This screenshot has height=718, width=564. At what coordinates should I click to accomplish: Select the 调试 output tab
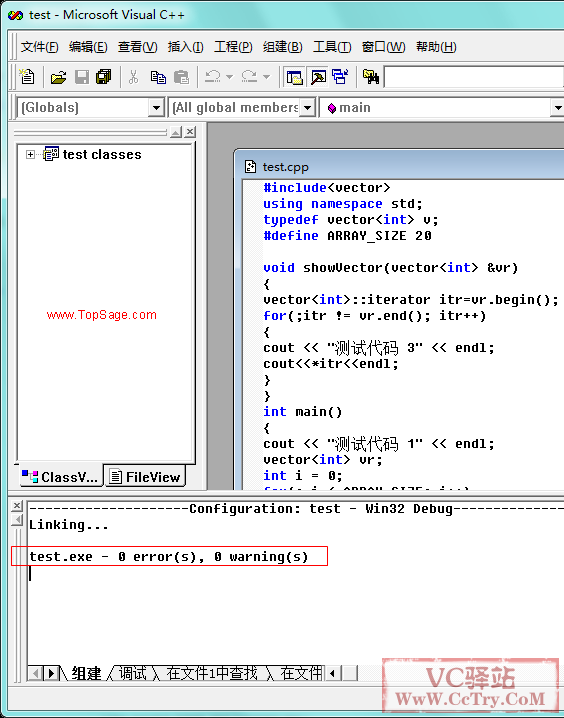point(133,673)
